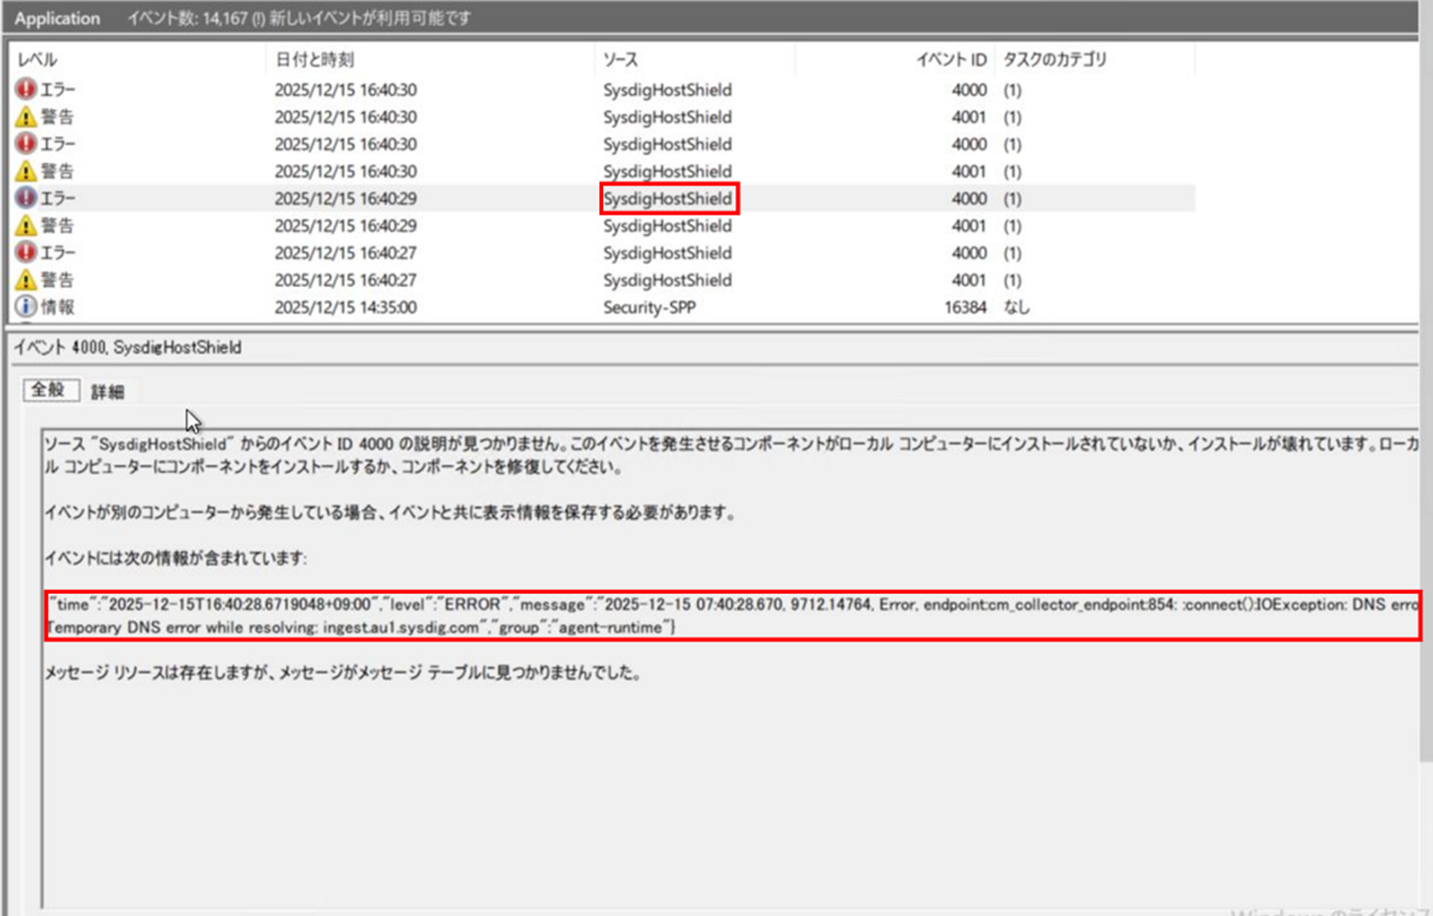
Task: Switch to the 全般 (General) tab
Action: (x=50, y=392)
